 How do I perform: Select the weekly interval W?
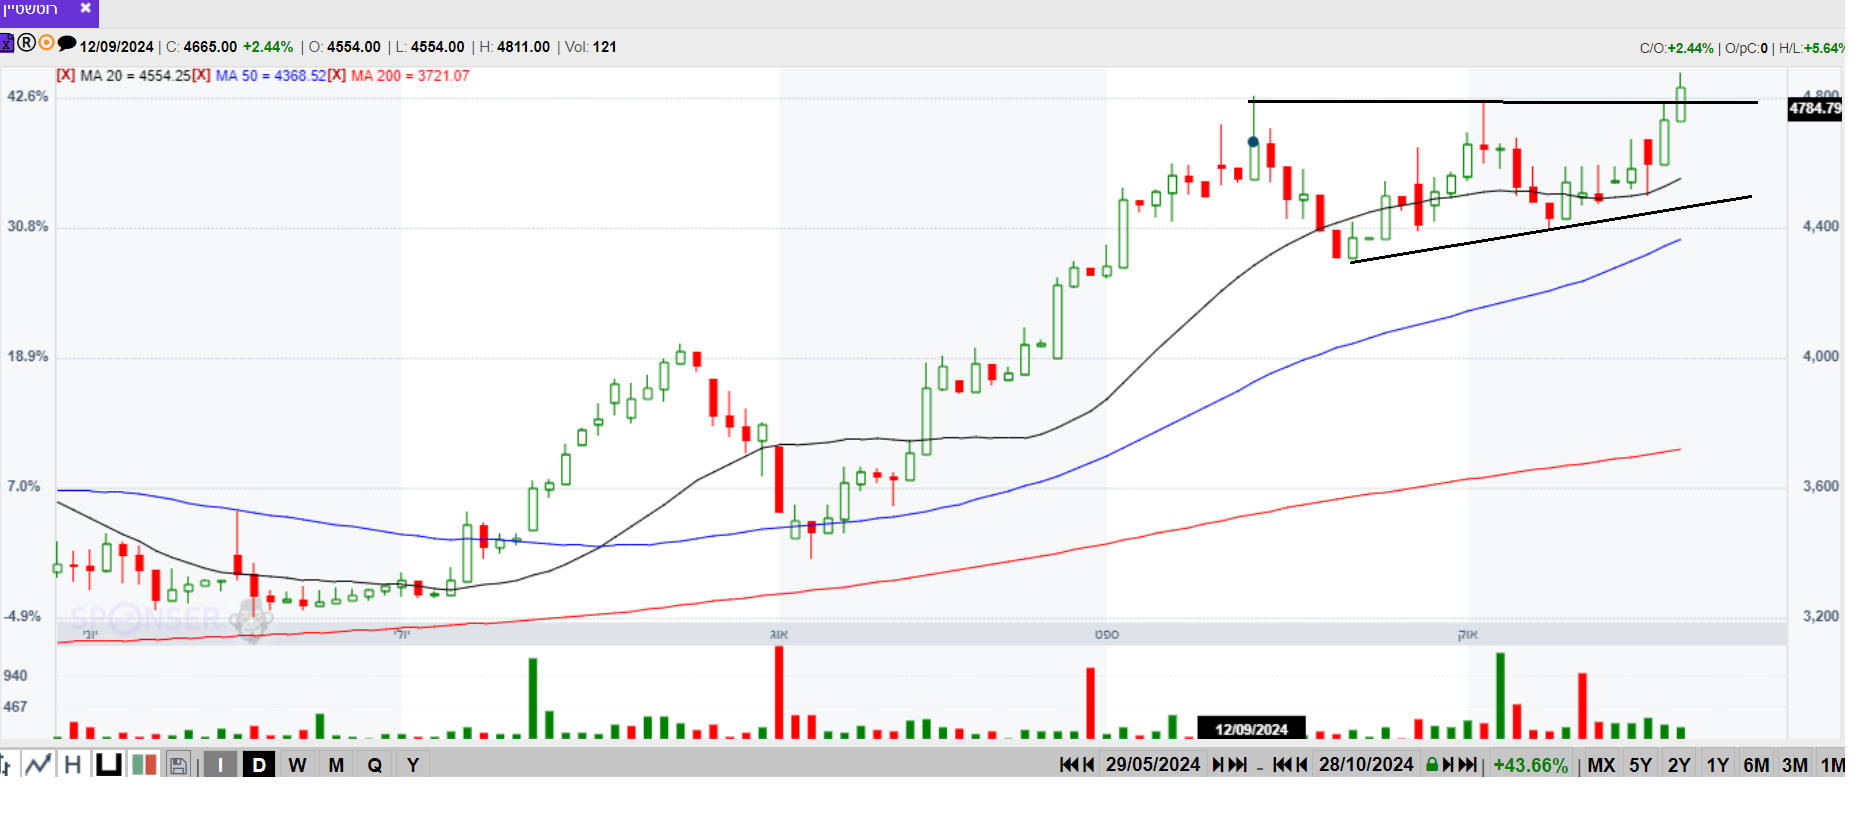pos(298,765)
